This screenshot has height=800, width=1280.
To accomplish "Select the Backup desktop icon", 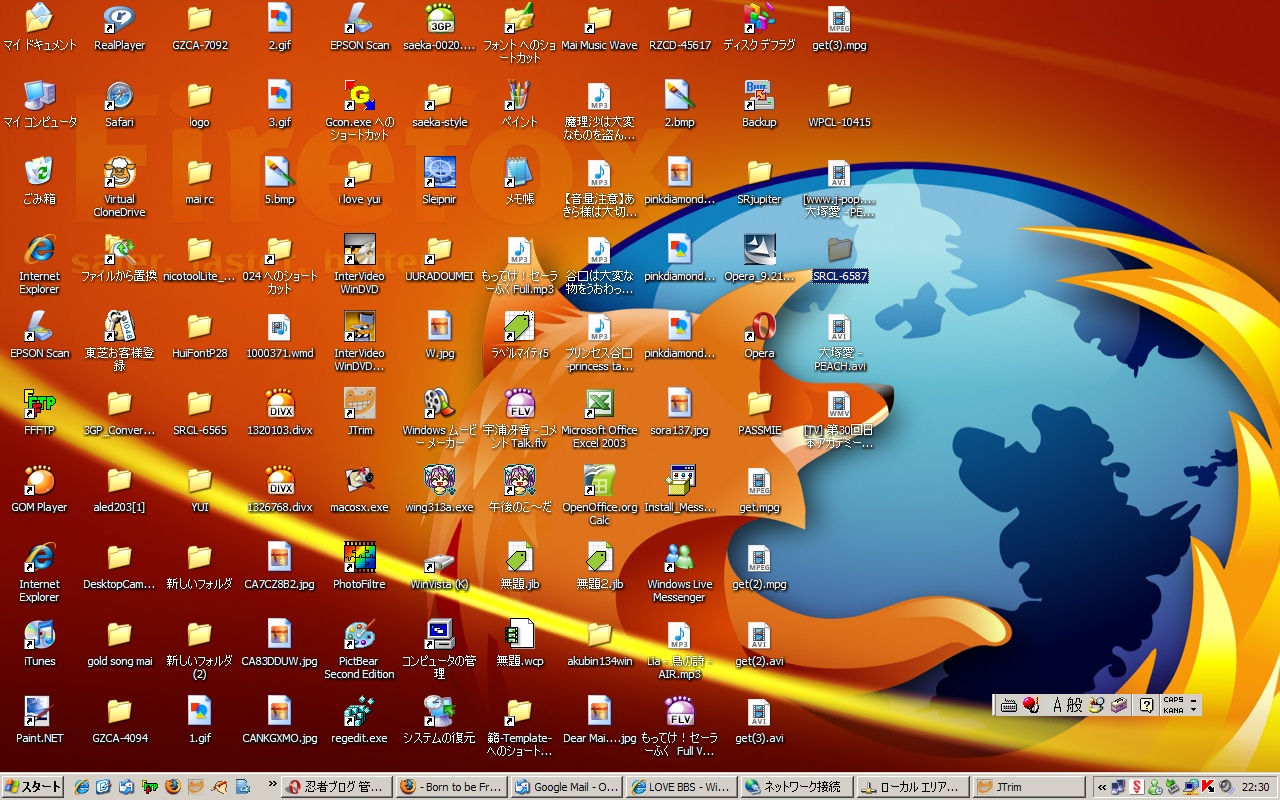I will [x=759, y=104].
